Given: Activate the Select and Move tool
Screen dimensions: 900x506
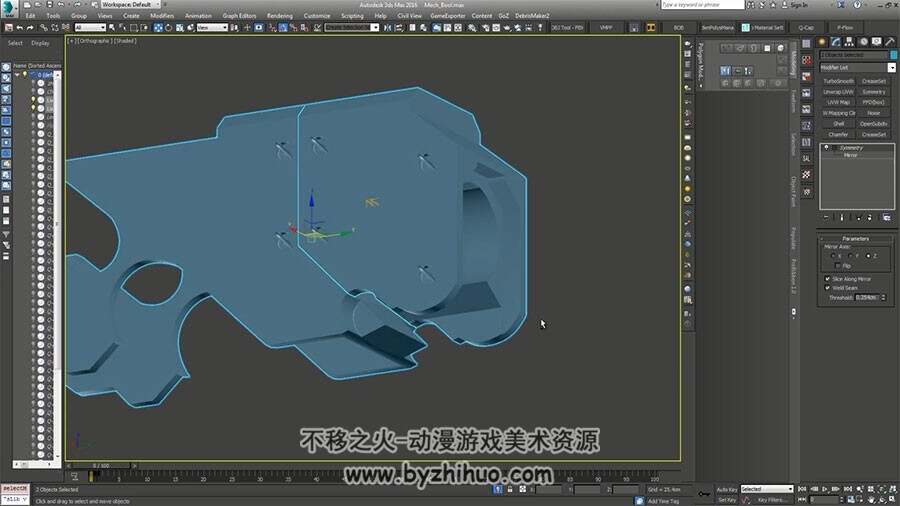Looking at the screenshot, I should (158, 28).
